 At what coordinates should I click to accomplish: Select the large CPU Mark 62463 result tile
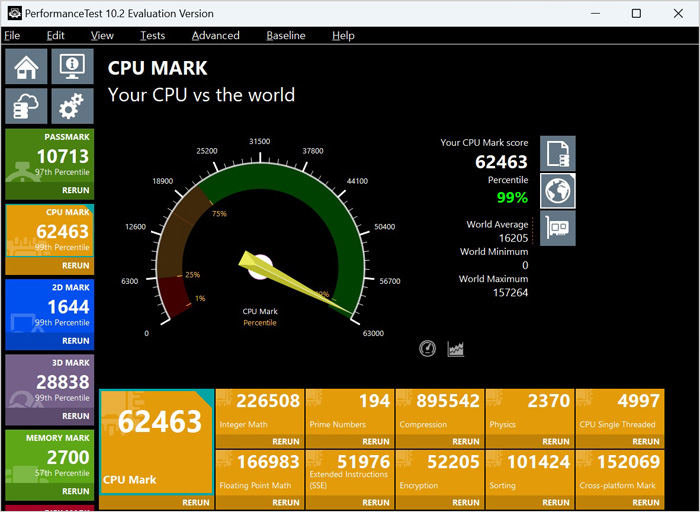[156, 442]
